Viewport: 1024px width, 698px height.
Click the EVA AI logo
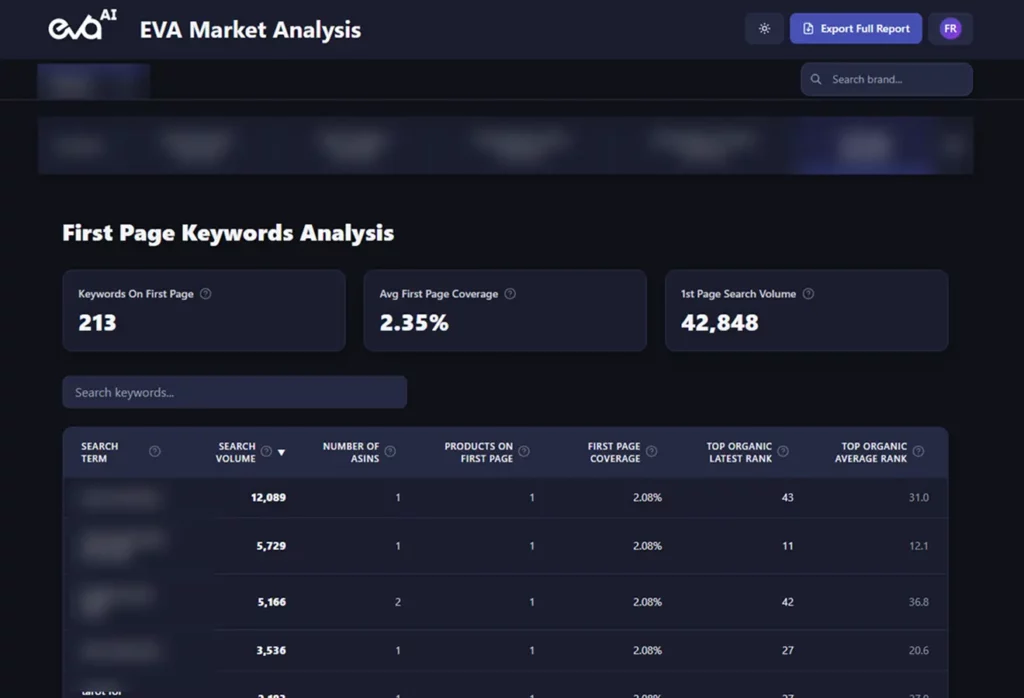(89, 27)
